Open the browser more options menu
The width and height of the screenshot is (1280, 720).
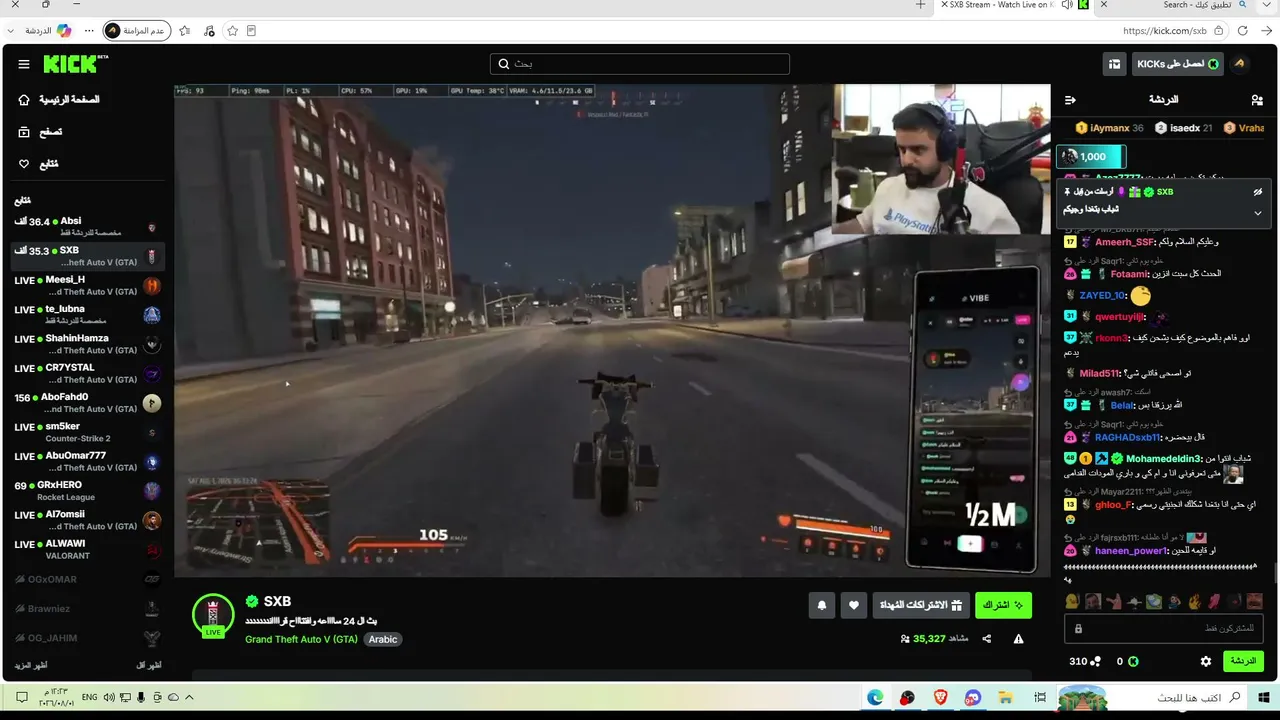coord(89,31)
